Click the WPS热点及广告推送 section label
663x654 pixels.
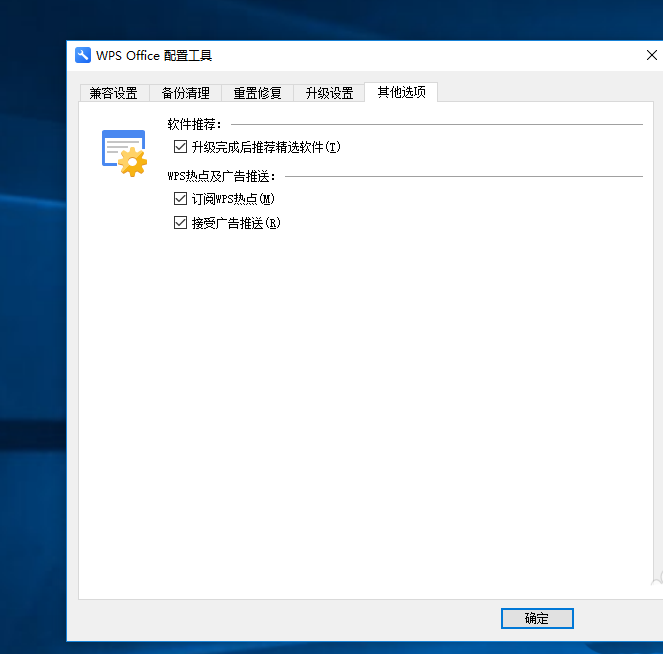(221, 176)
